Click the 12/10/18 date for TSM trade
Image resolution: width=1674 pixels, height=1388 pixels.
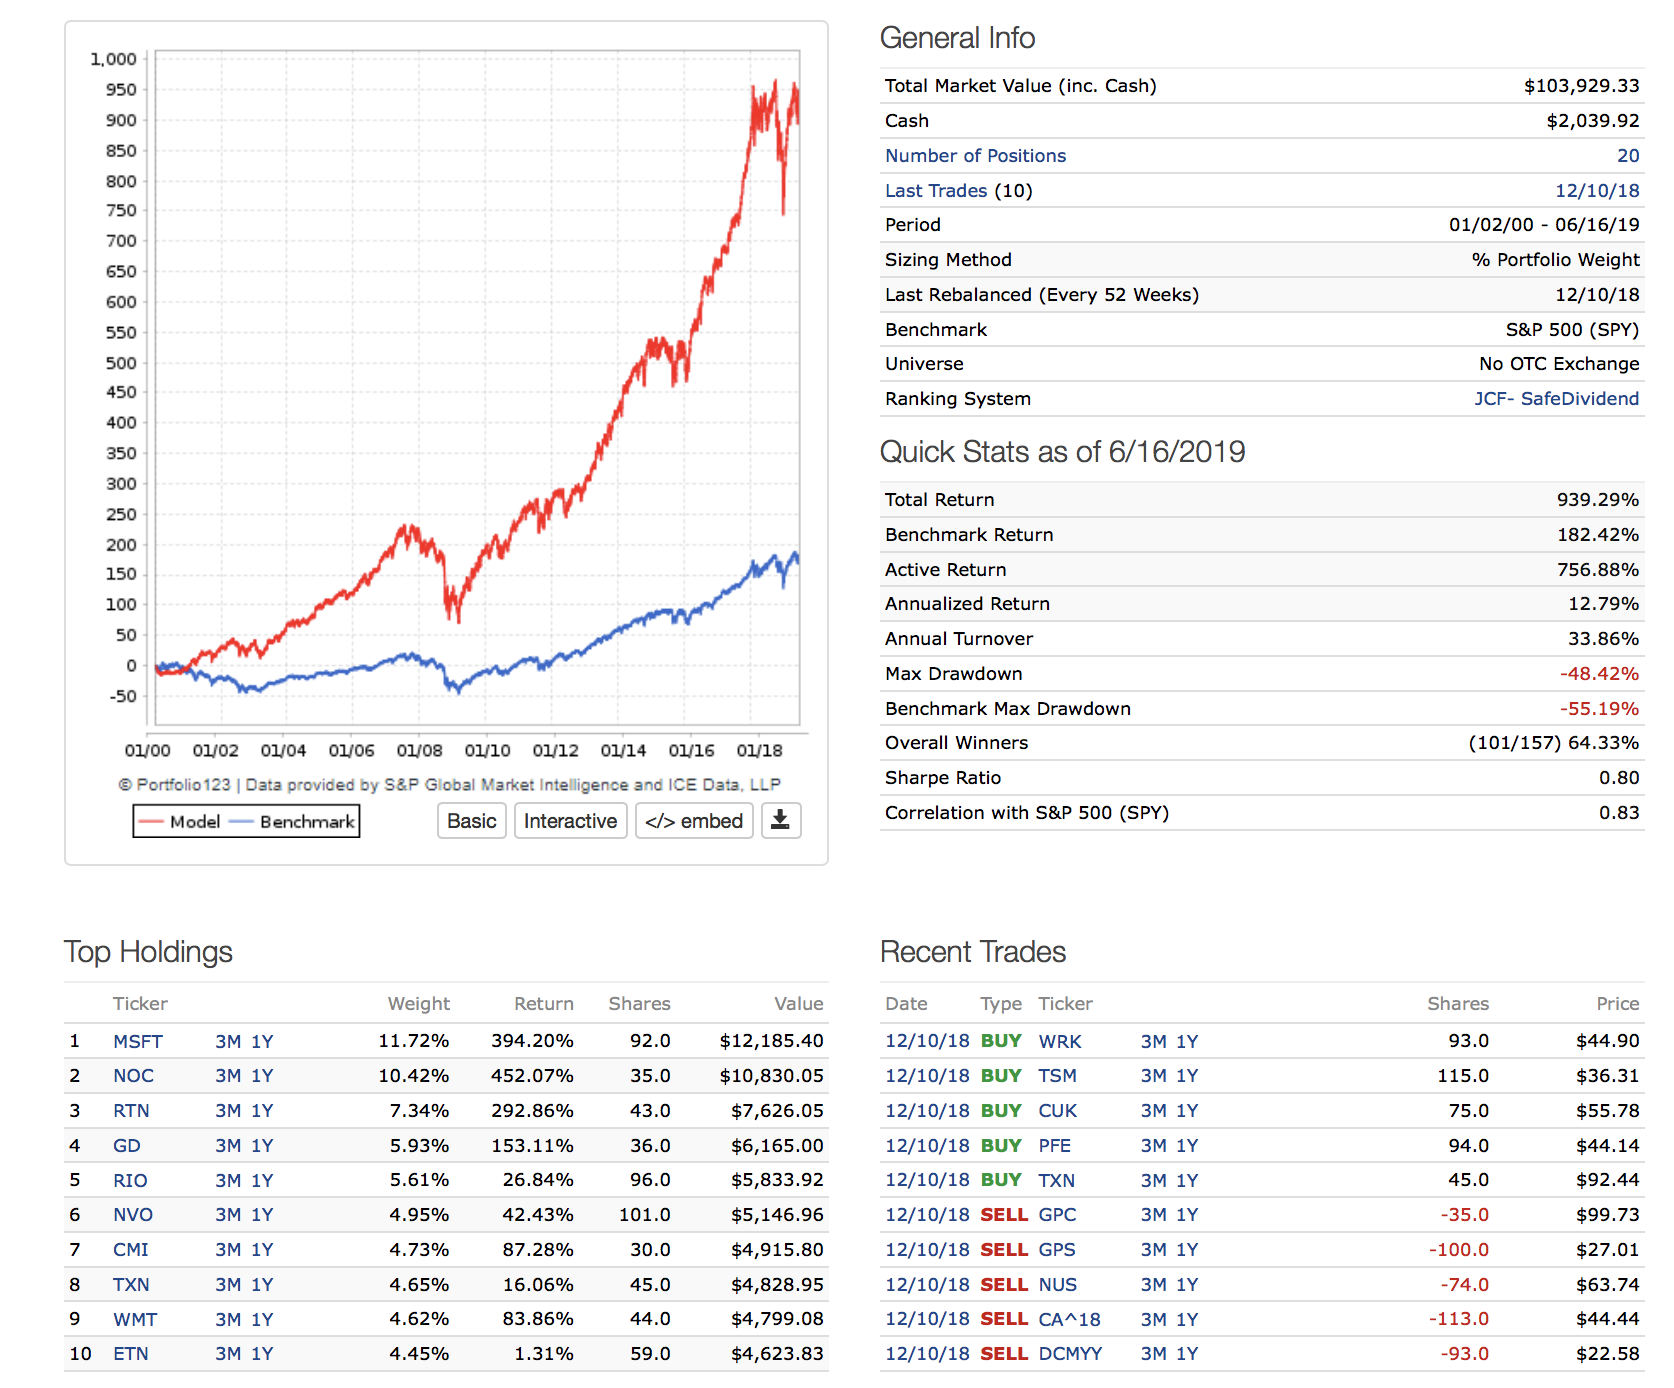(x=926, y=1076)
